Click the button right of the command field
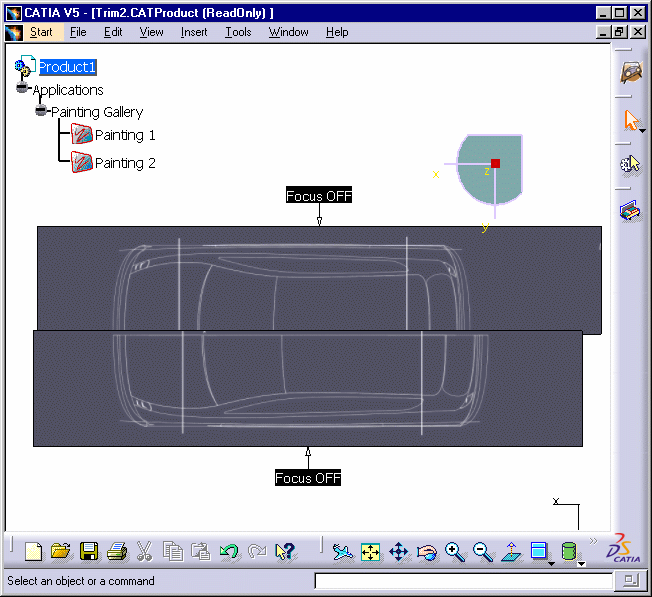 631,580
